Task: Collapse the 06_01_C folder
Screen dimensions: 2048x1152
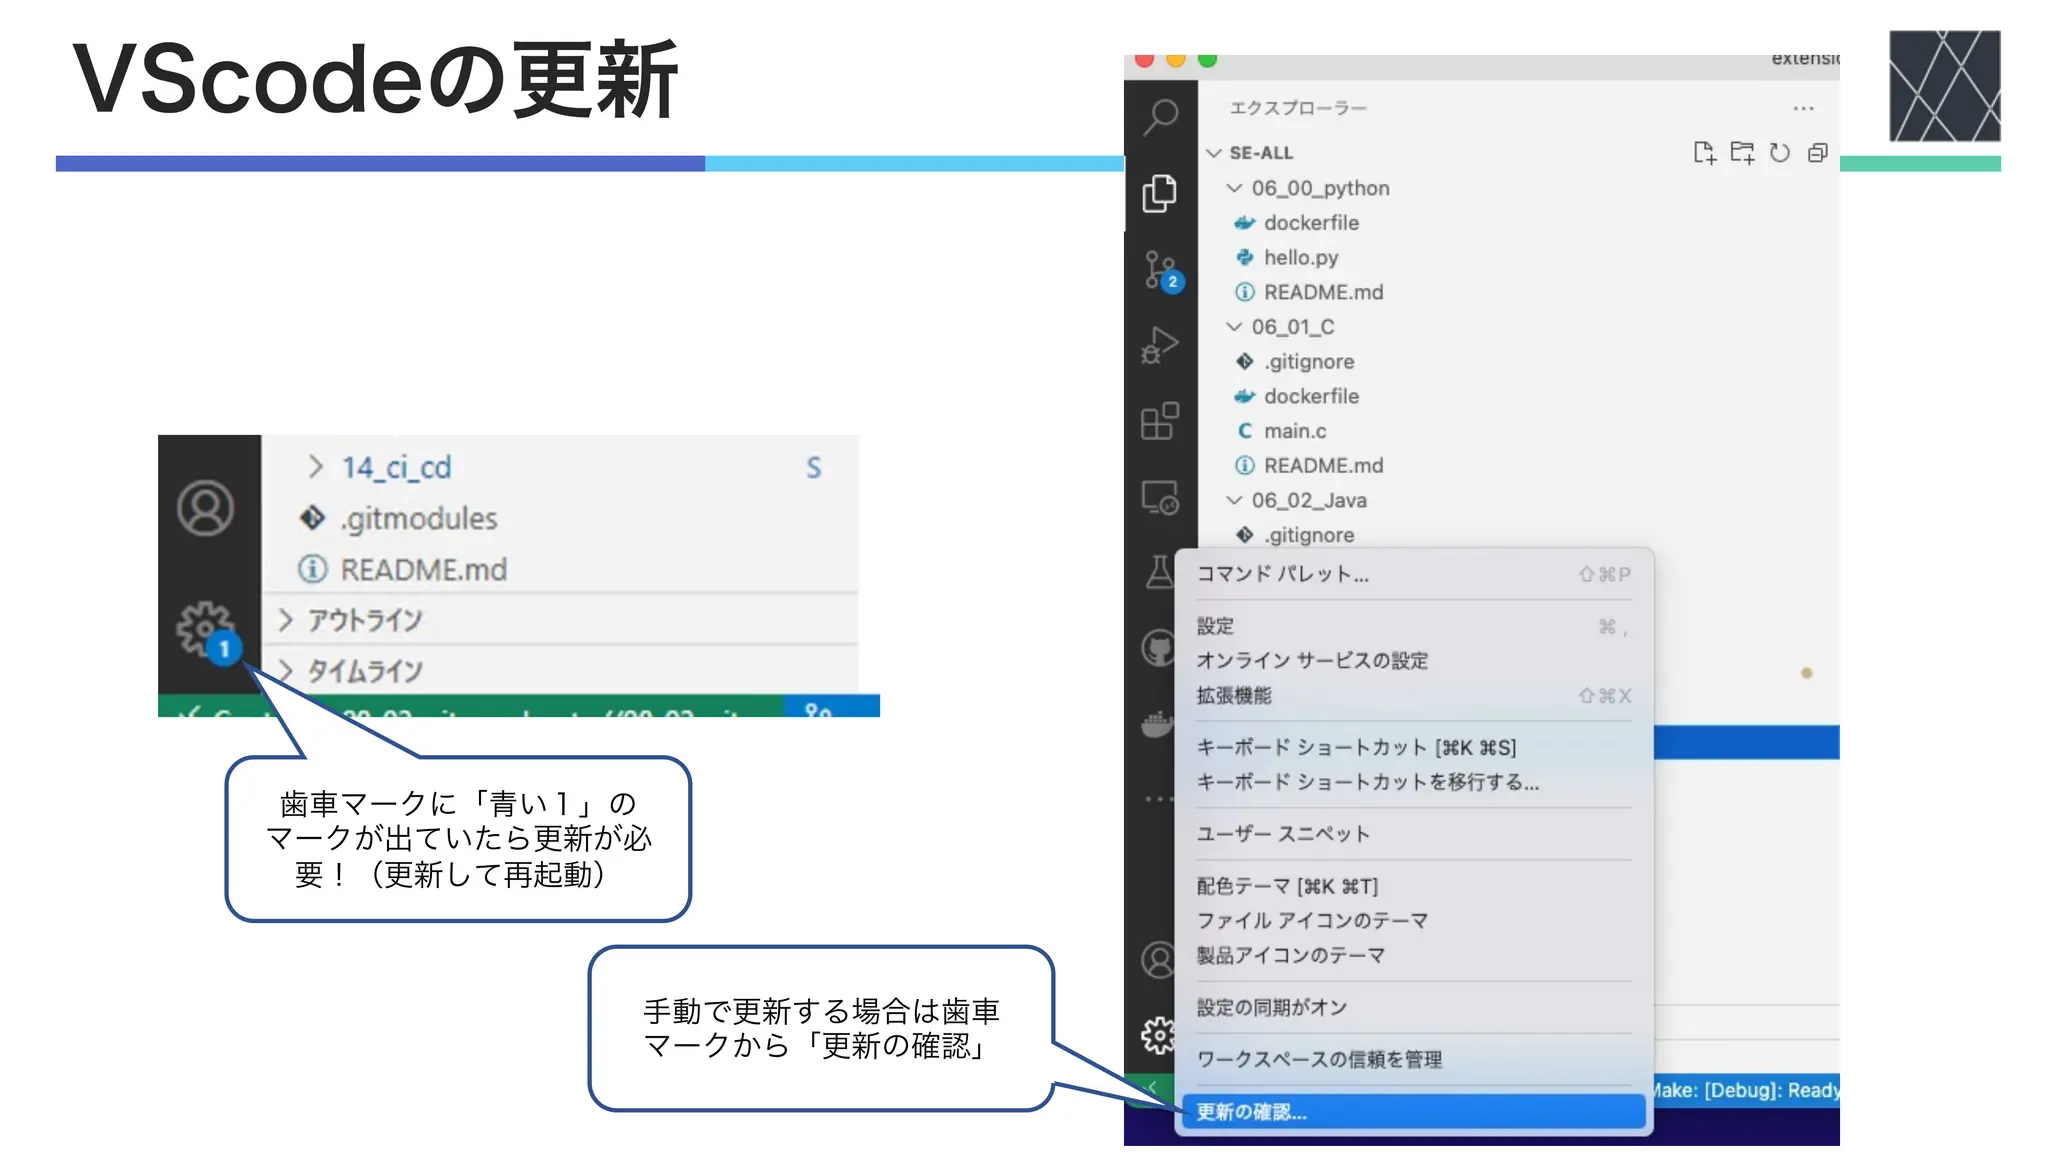Action: [1235, 327]
